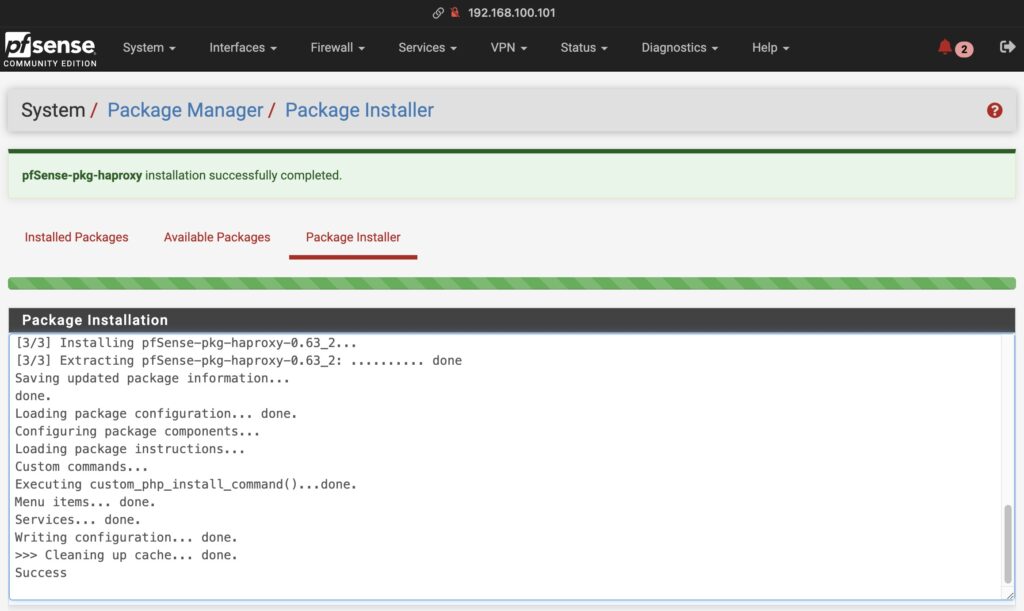Click the logout arrow icon

(1007, 46)
